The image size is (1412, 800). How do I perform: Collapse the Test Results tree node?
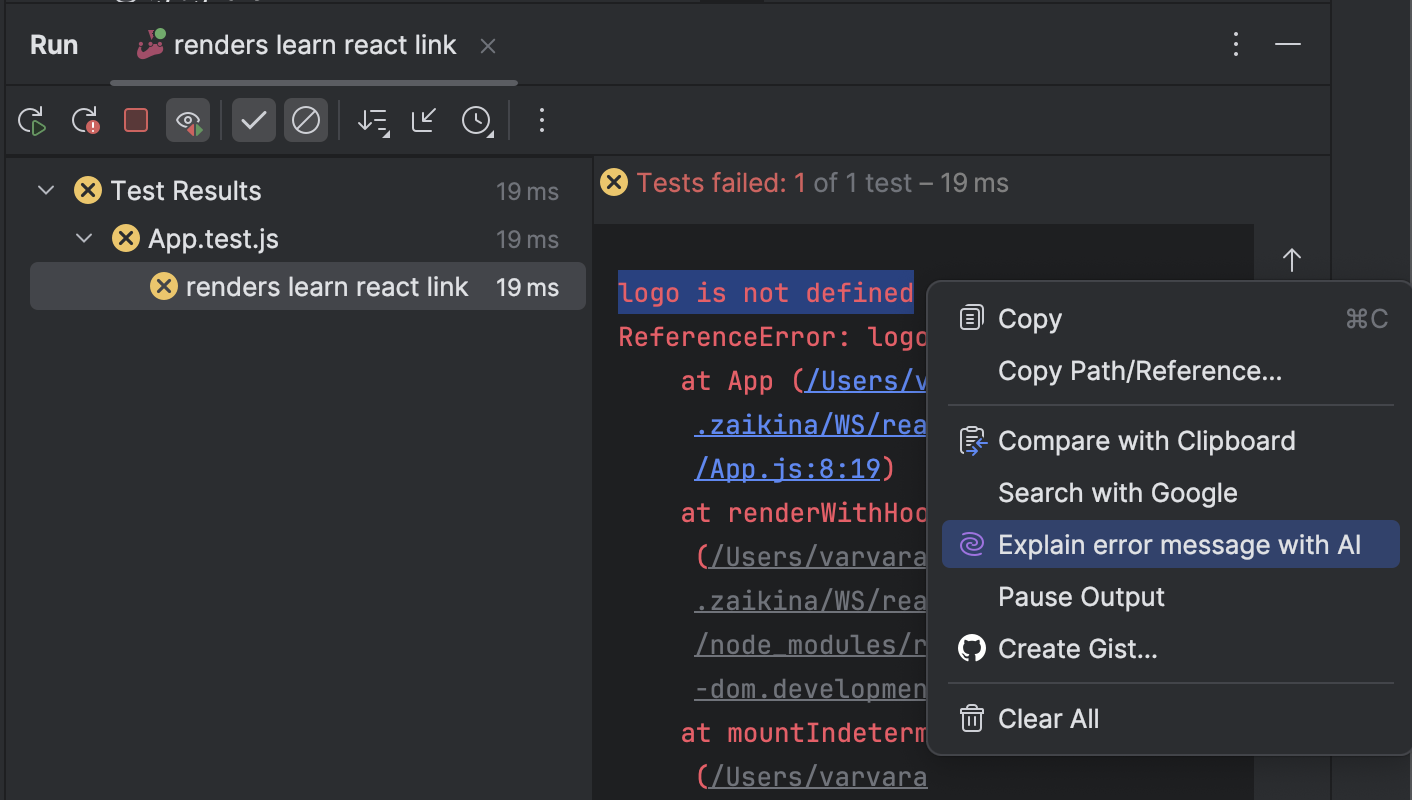click(46, 190)
